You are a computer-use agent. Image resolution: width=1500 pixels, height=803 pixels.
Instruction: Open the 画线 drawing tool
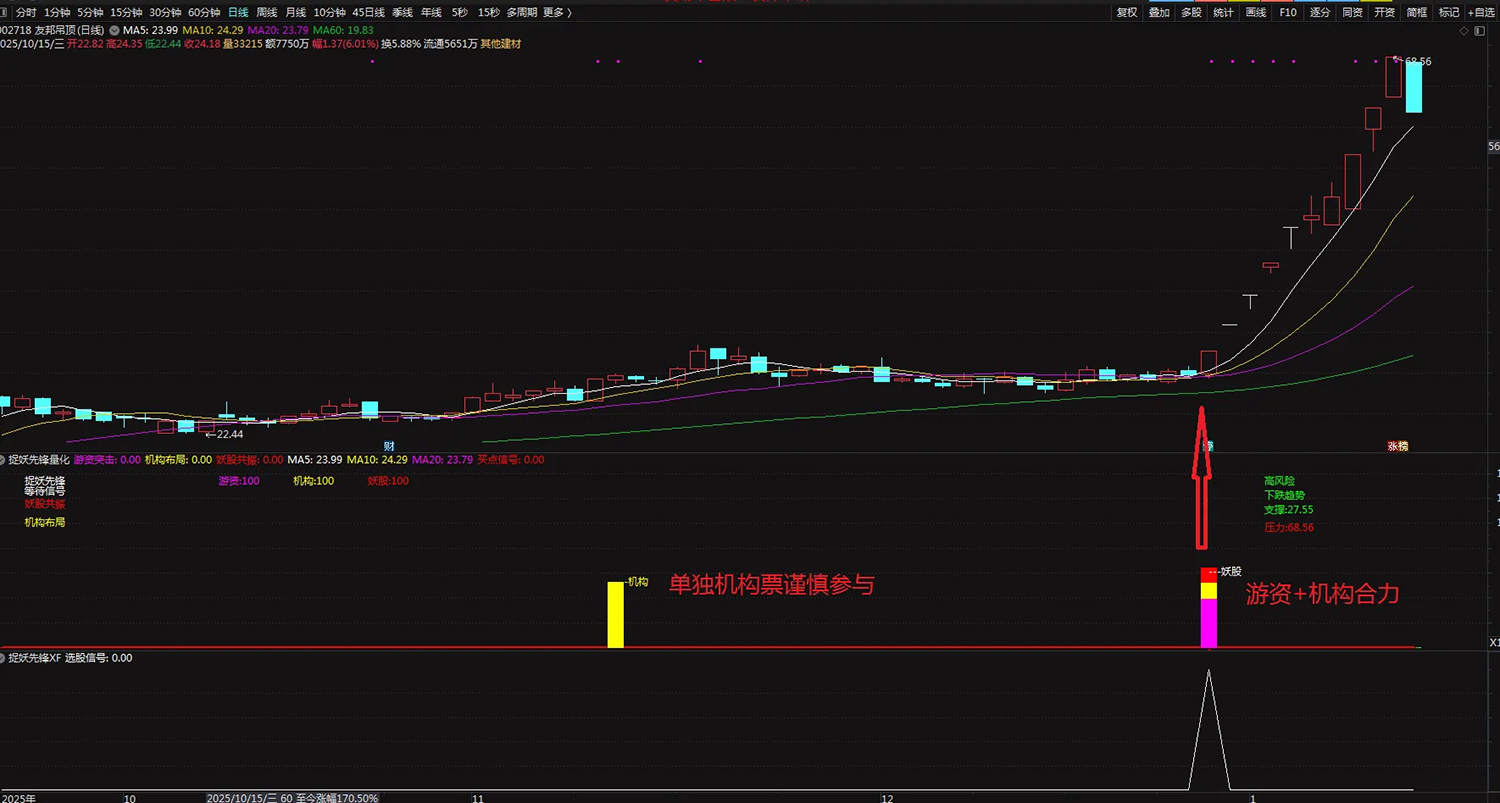pos(1256,12)
